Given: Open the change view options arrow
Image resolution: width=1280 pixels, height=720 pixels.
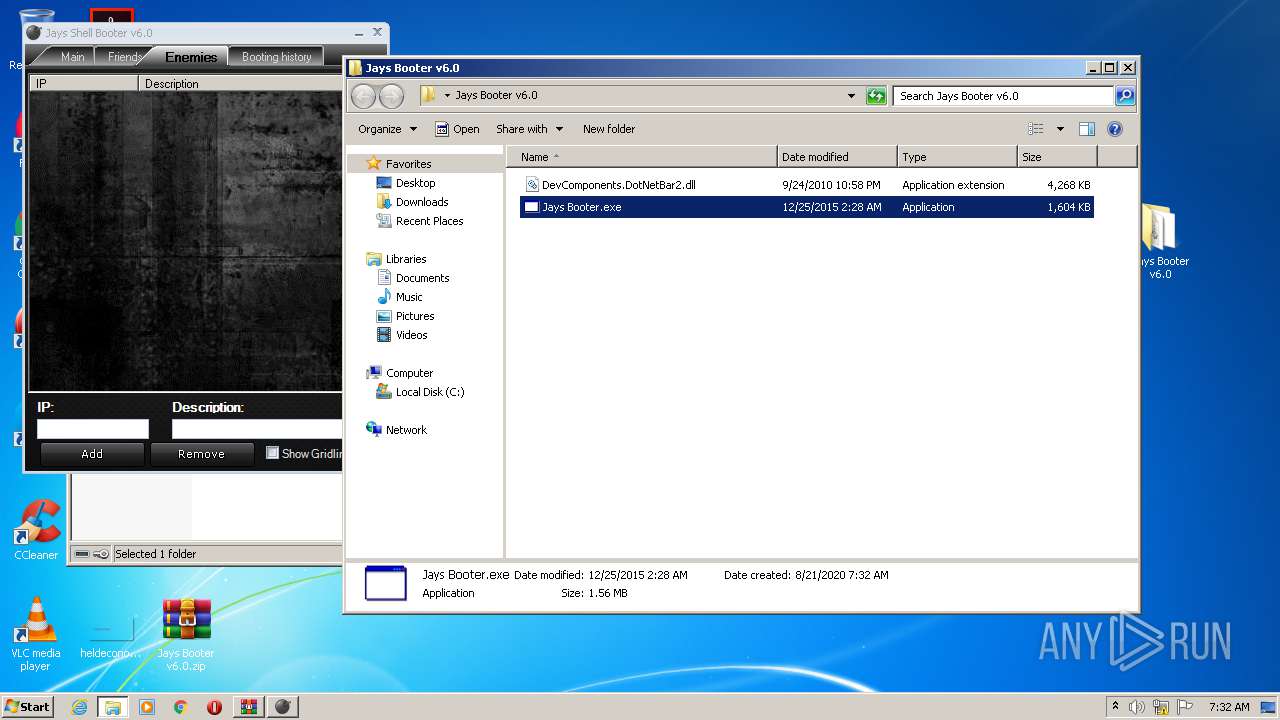Looking at the screenshot, I should pos(1060,129).
